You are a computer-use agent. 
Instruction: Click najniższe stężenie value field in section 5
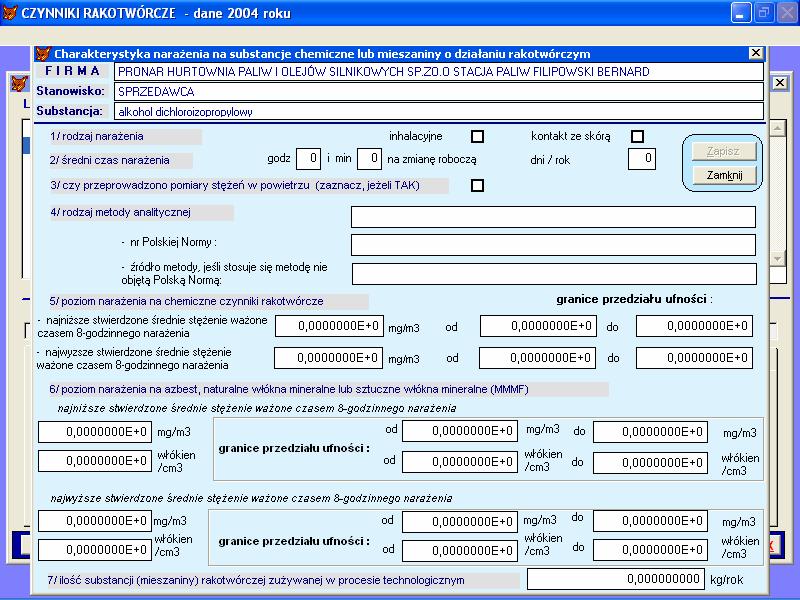point(330,326)
